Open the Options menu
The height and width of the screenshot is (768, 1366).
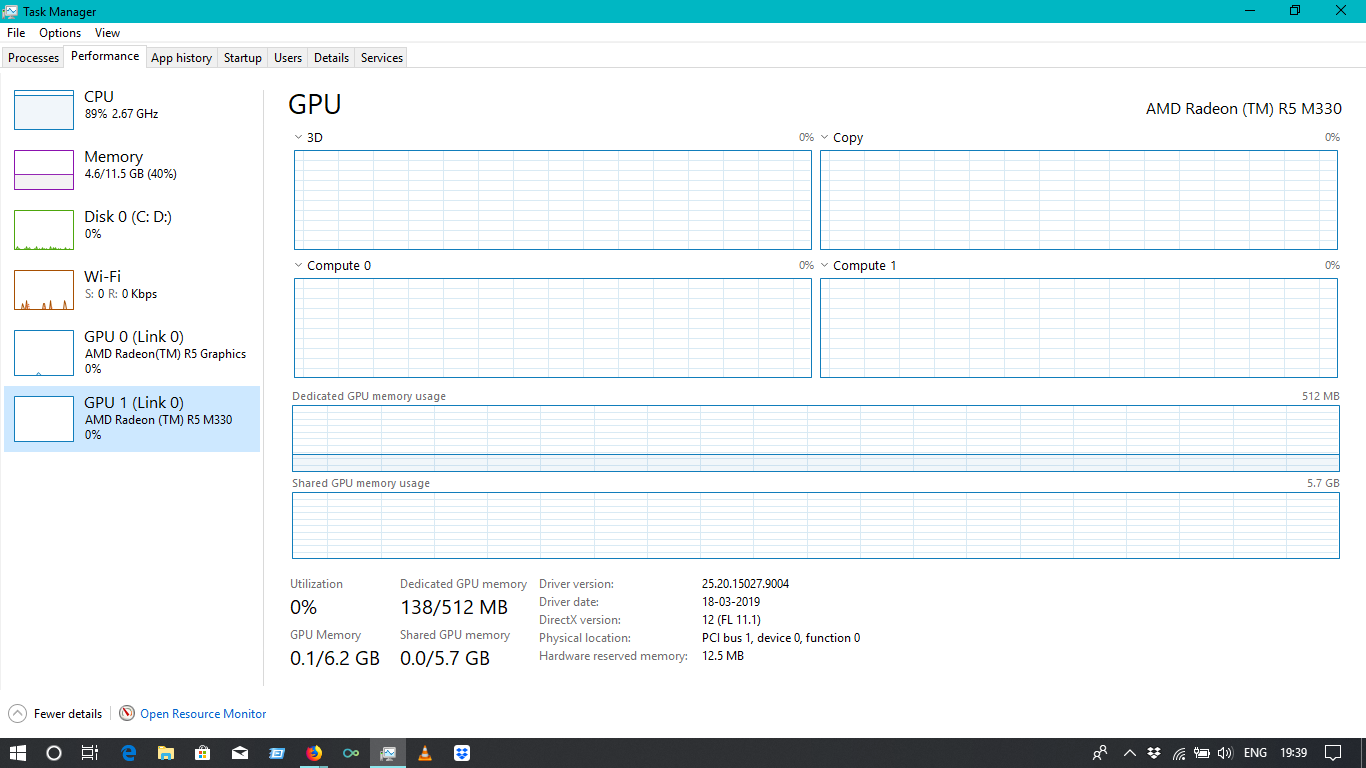[60, 33]
